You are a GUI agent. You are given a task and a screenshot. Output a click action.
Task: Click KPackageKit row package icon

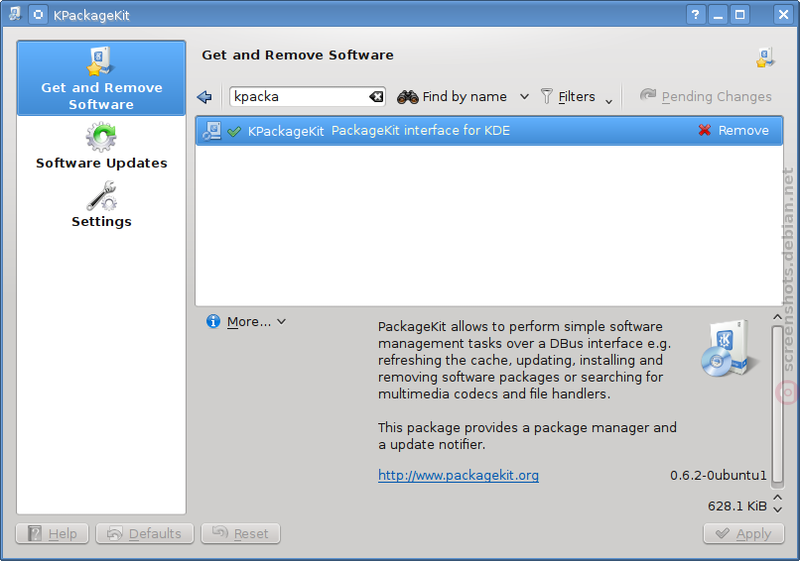pyautogui.click(x=212, y=131)
